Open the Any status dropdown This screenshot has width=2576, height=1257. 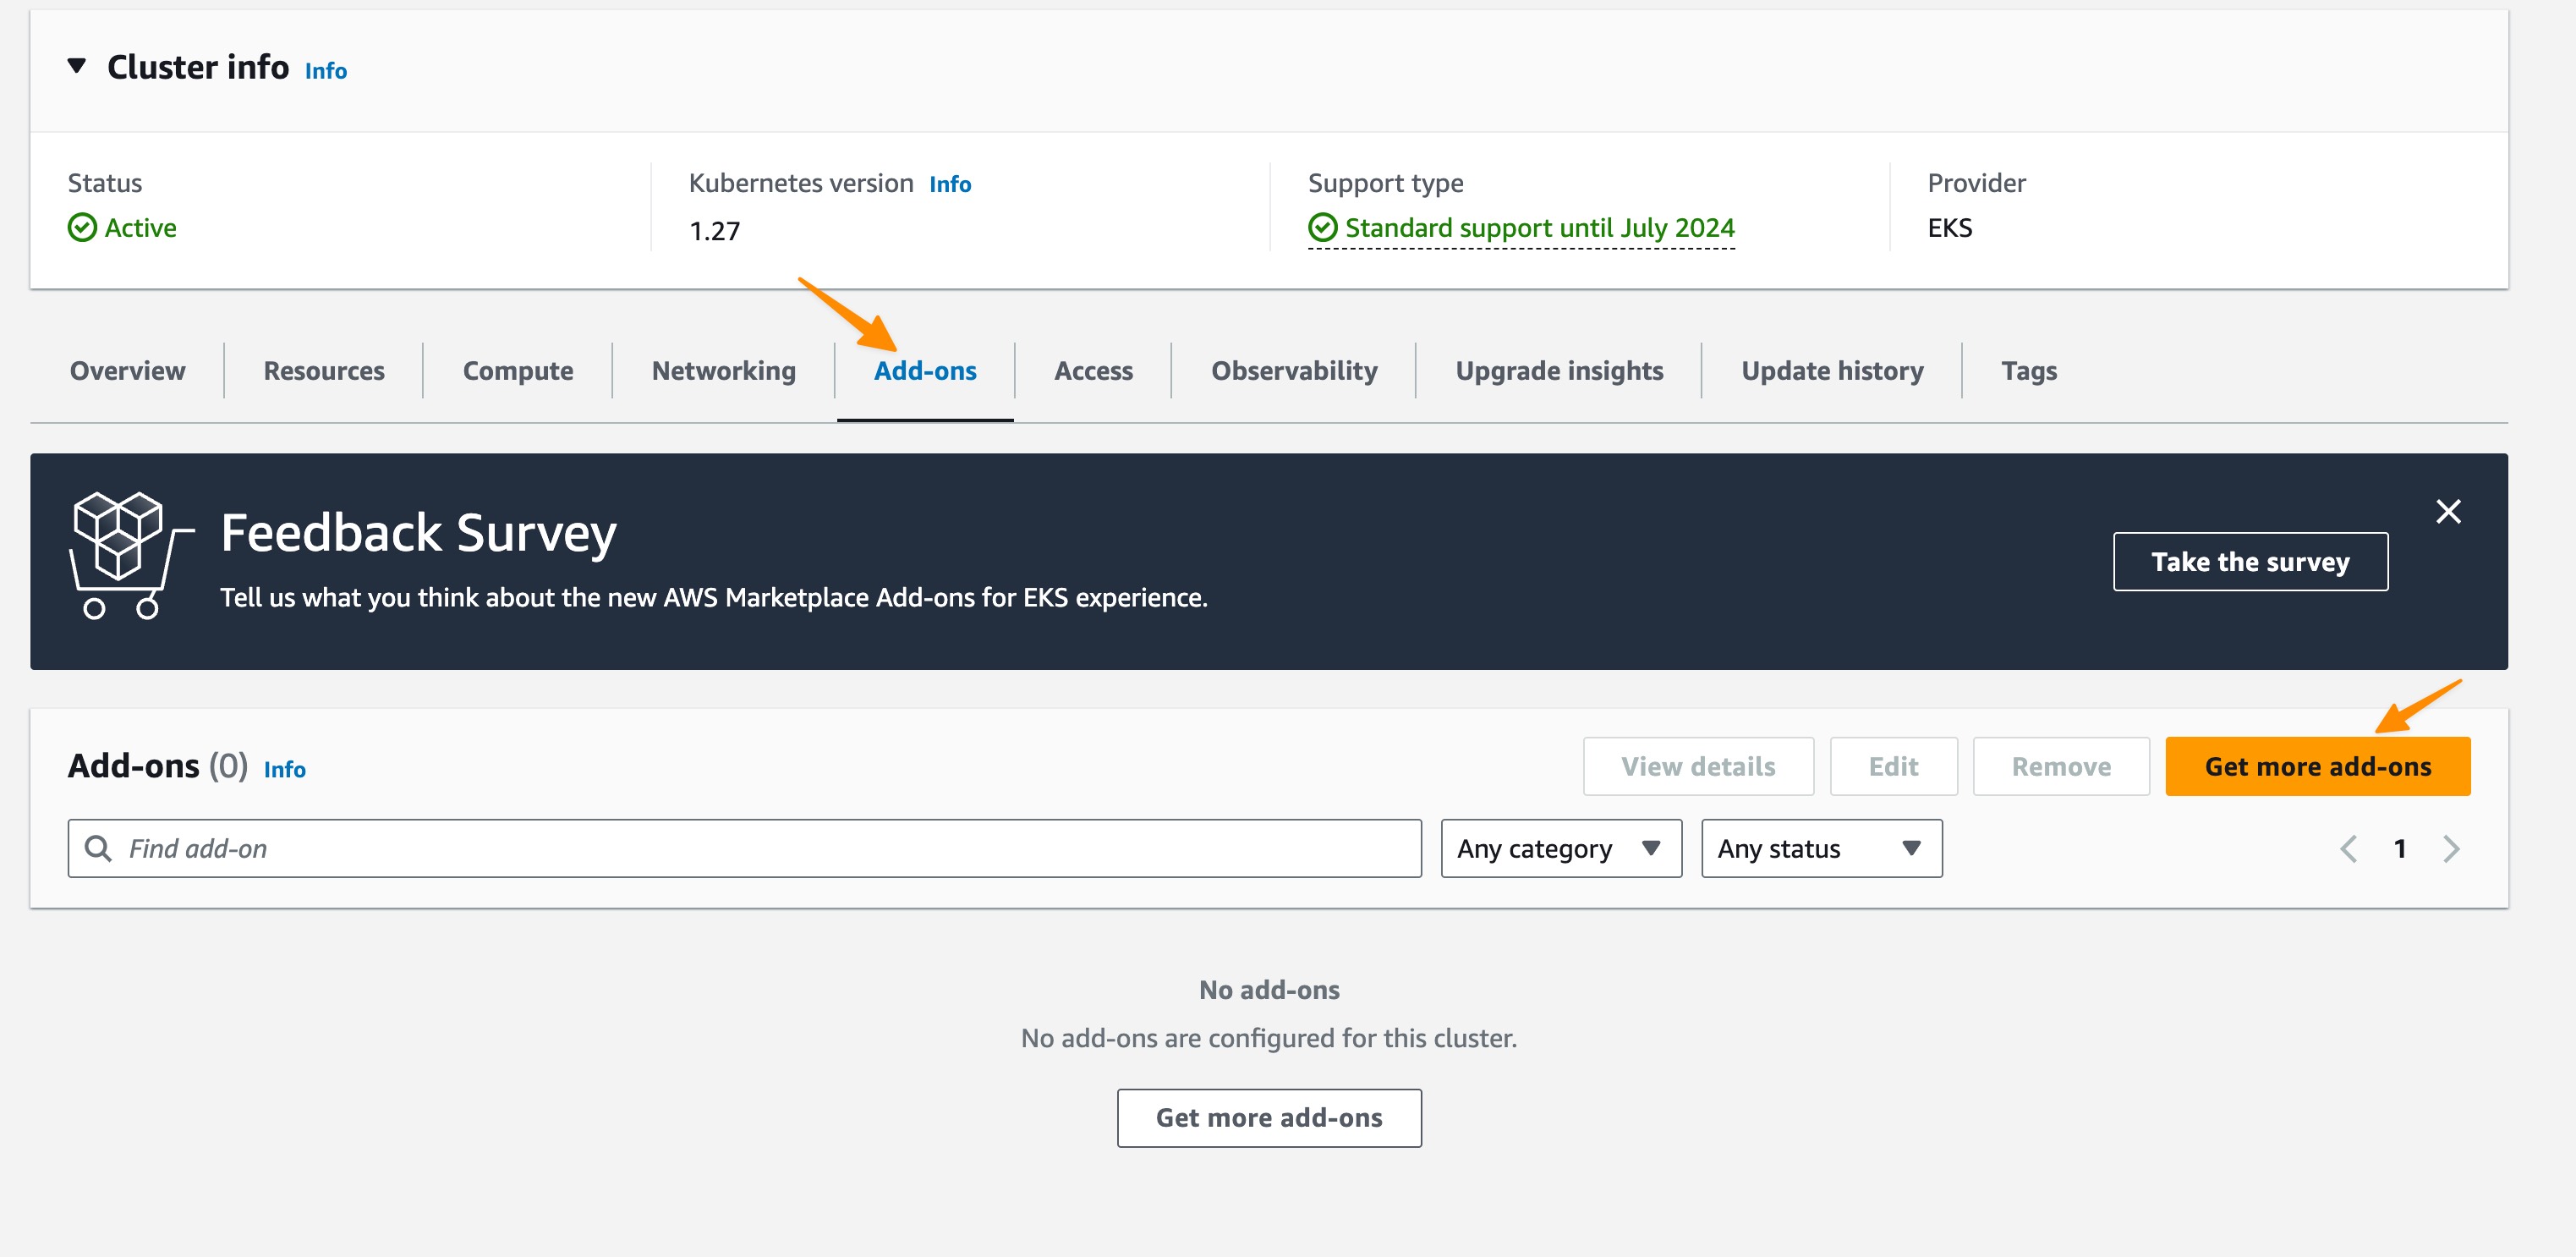(1821, 849)
